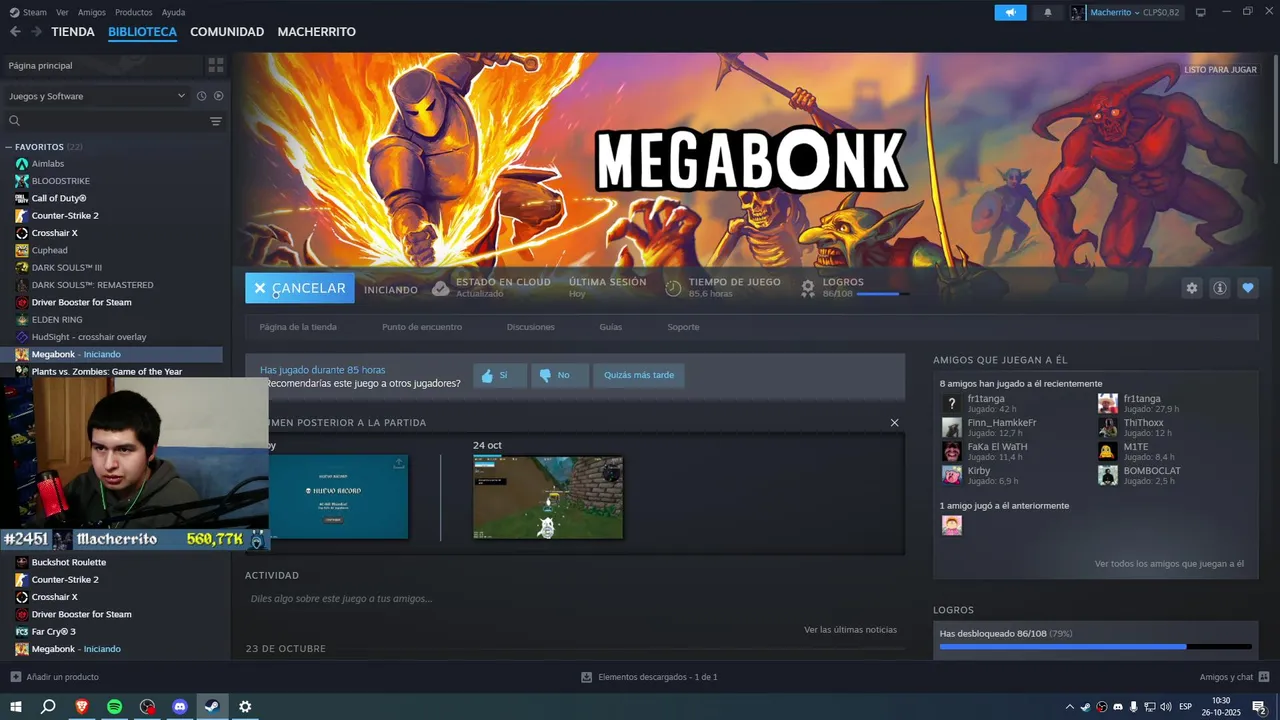The width and height of the screenshot is (1280, 720).
Task: Cancel launching Megabonk
Action: pos(300,288)
